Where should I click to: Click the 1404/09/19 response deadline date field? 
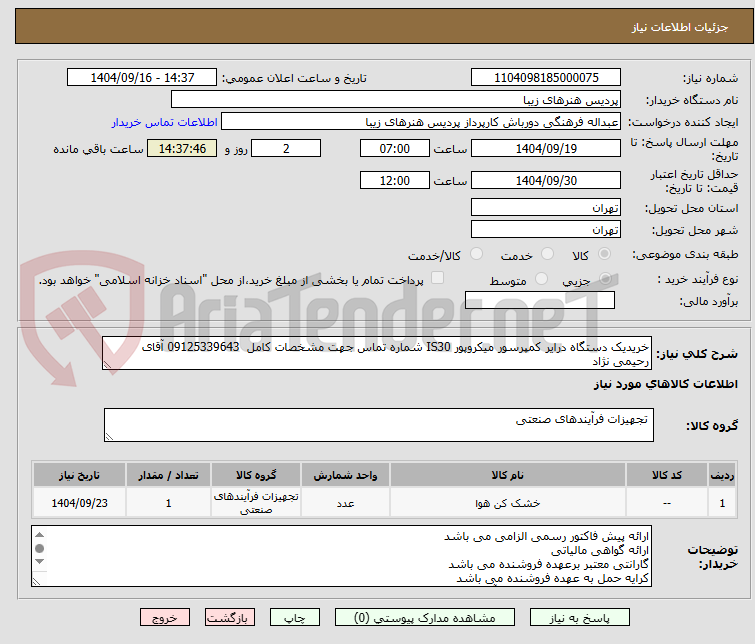pos(546,148)
